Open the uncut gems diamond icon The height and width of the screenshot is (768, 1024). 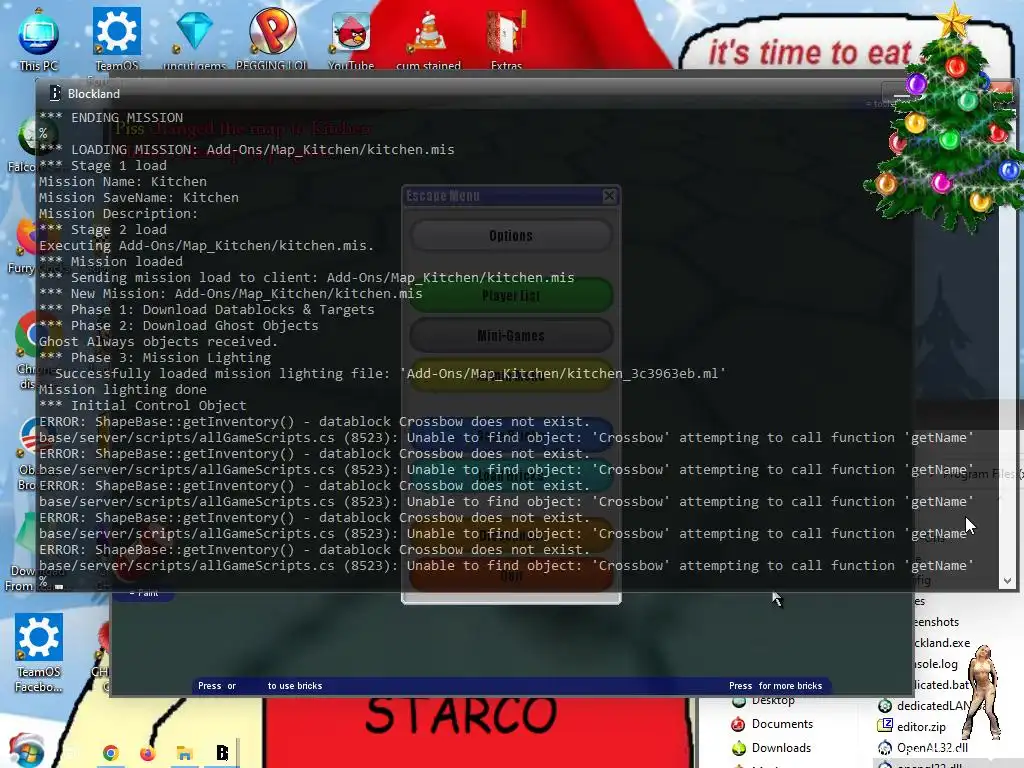coord(194,38)
